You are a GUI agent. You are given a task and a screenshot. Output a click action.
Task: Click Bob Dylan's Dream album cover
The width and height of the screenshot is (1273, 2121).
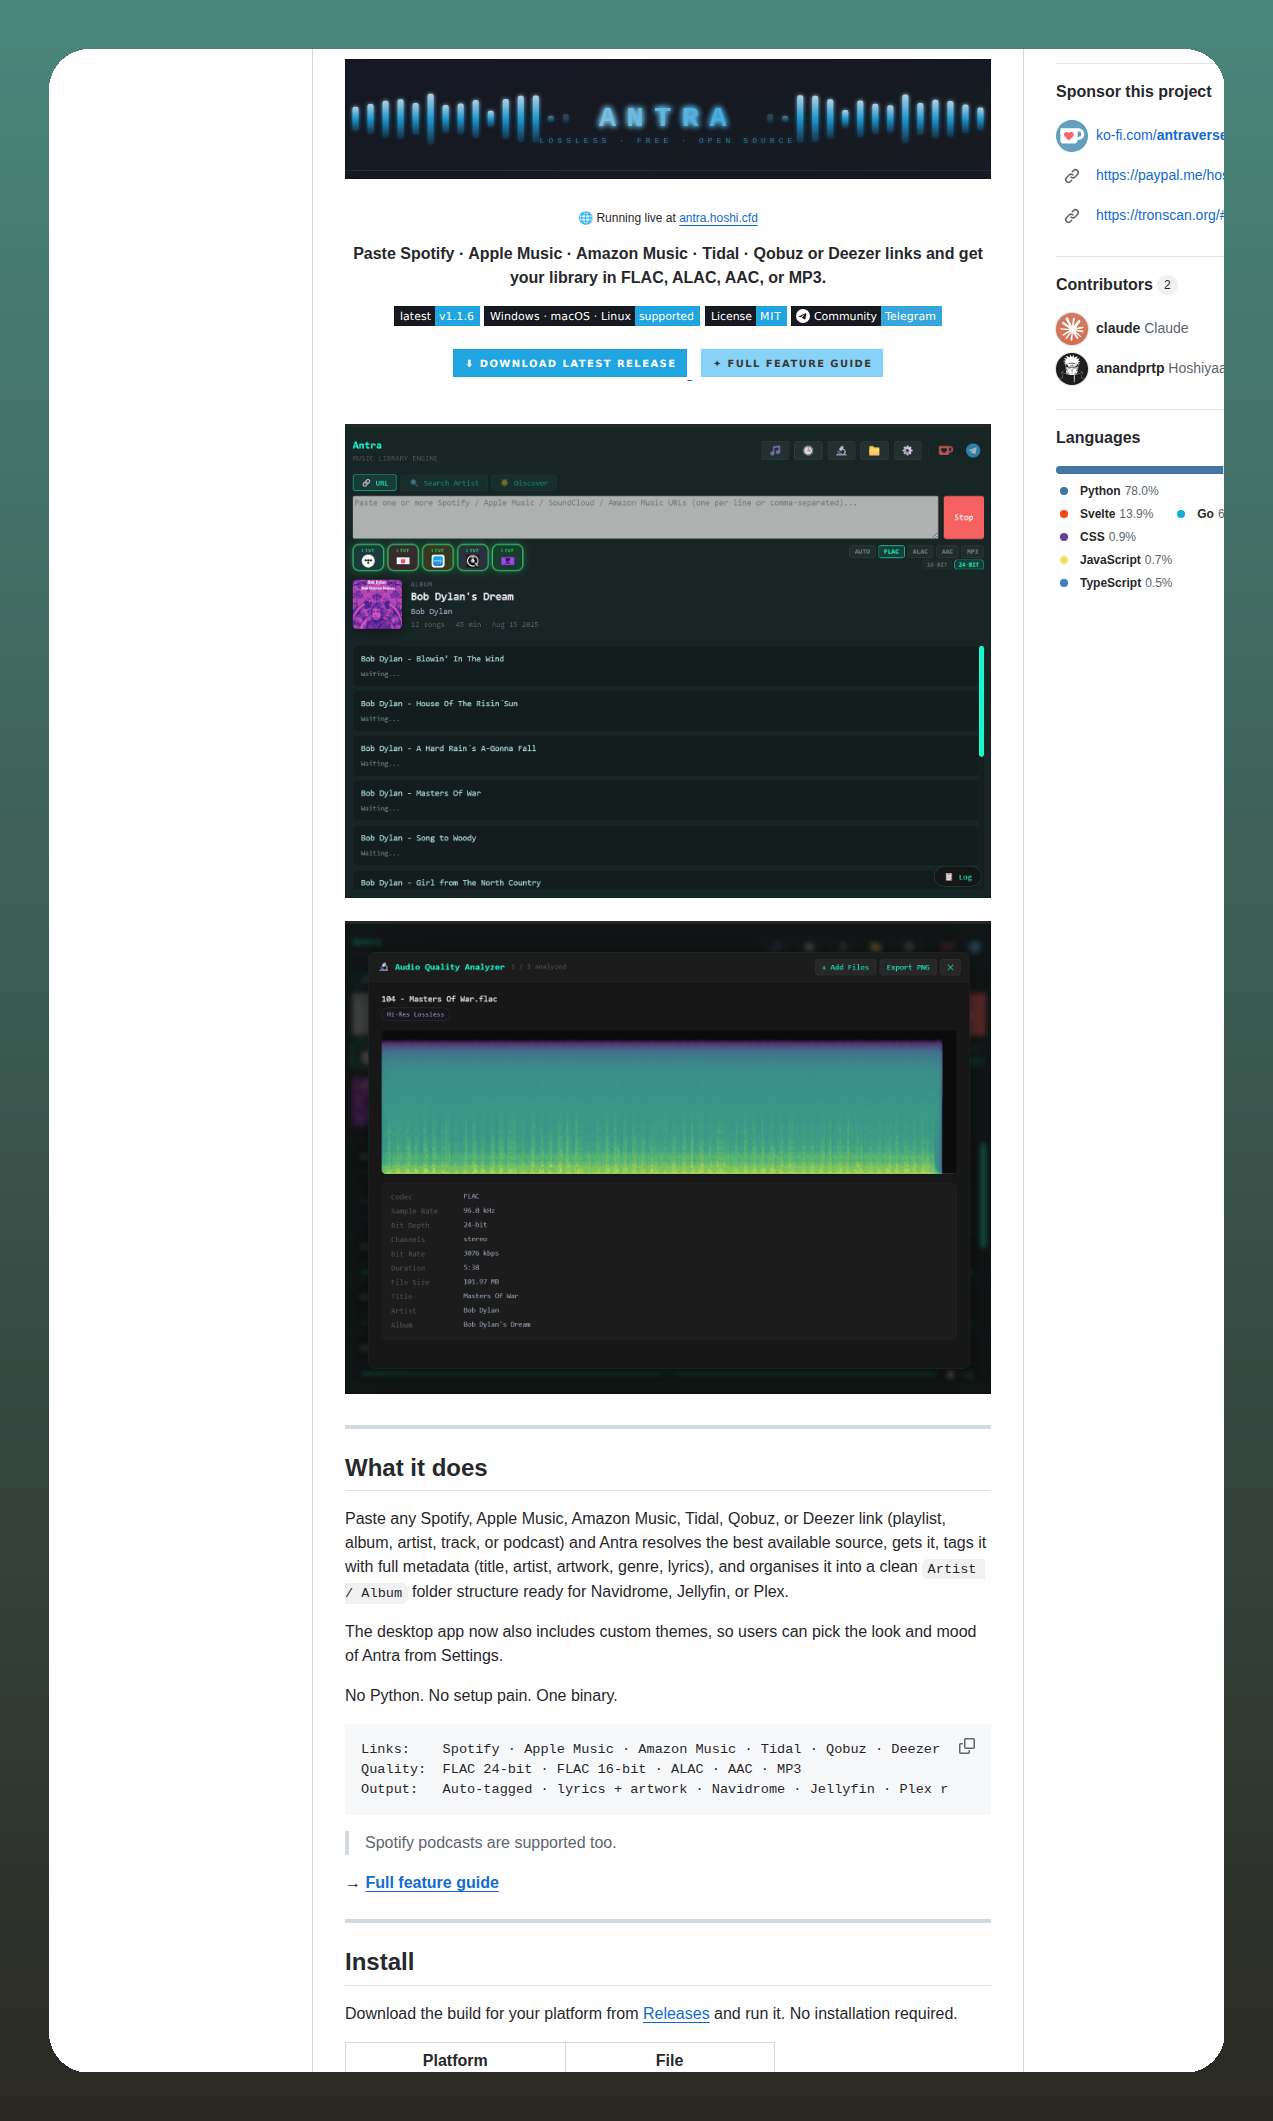(x=377, y=604)
